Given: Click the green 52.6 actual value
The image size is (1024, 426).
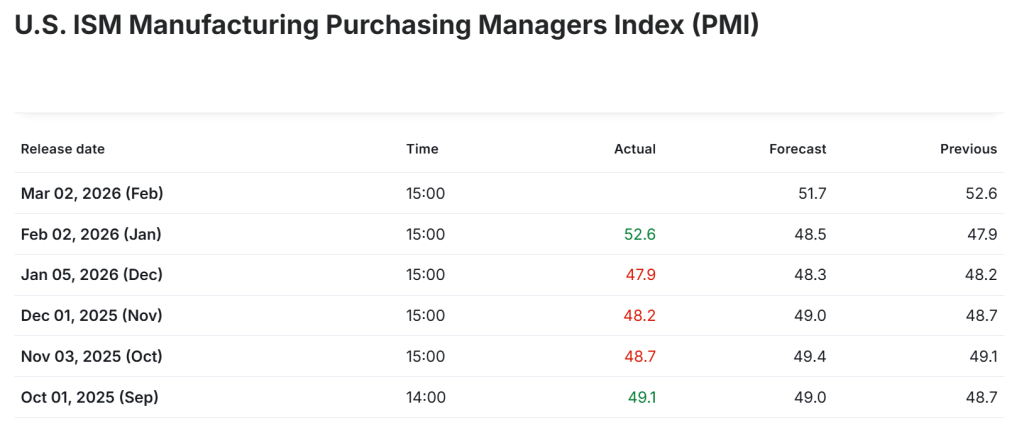Looking at the screenshot, I should pyautogui.click(x=638, y=234).
